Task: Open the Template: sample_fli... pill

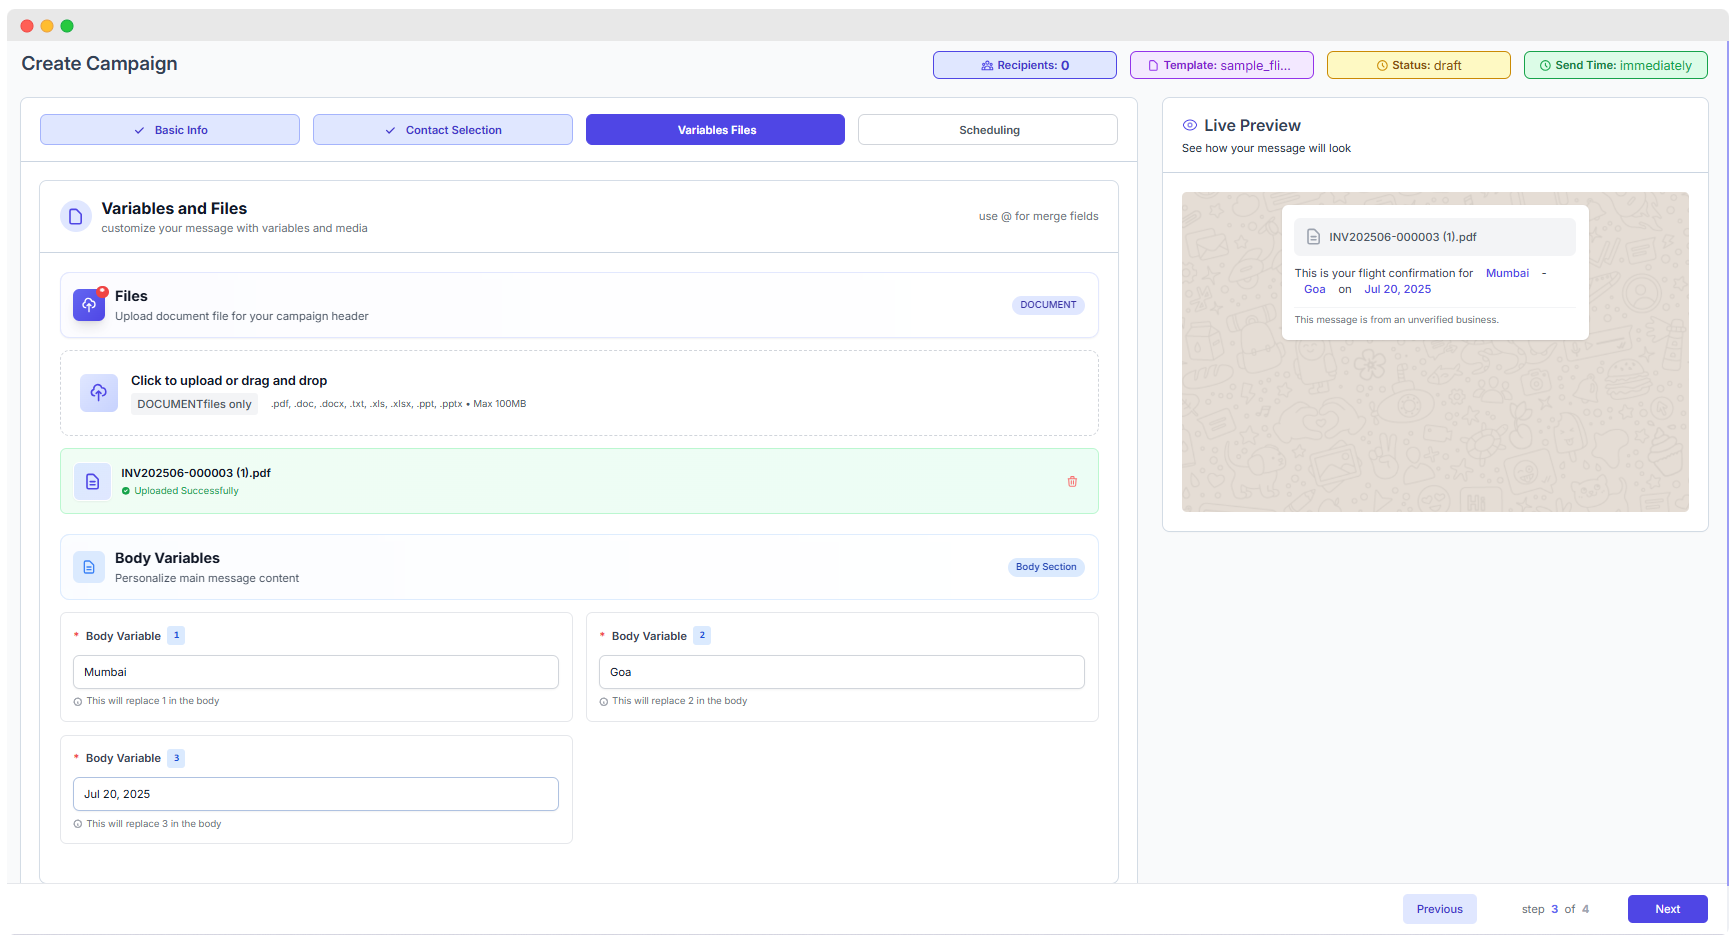Action: (x=1221, y=65)
